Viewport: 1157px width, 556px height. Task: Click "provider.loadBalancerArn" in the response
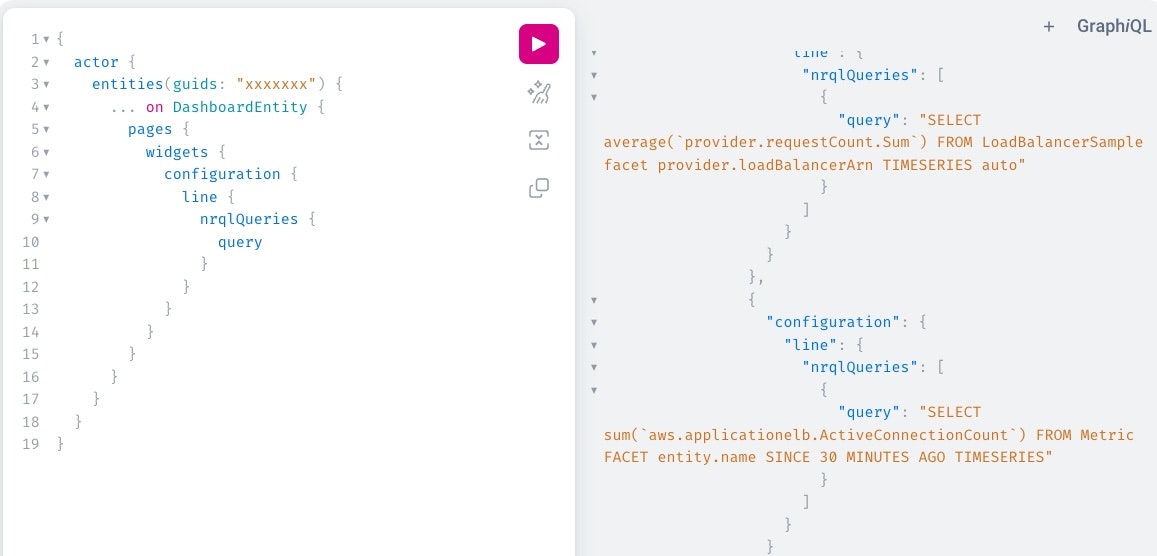[x=764, y=165]
